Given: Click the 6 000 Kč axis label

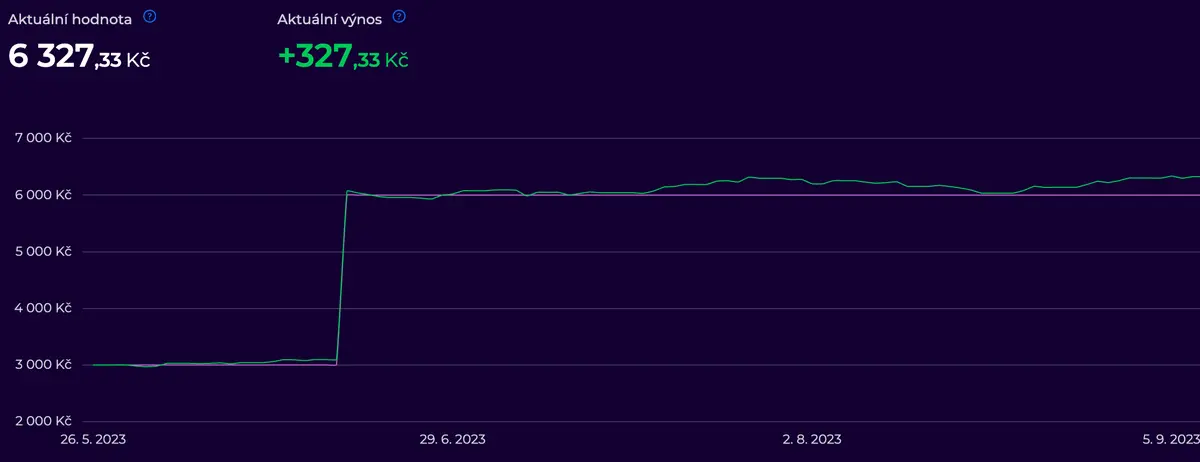Looking at the screenshot, I should (44, 195).
